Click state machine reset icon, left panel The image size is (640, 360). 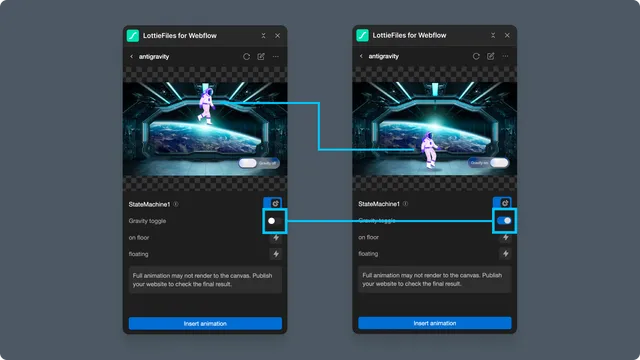tap(276, 203)
